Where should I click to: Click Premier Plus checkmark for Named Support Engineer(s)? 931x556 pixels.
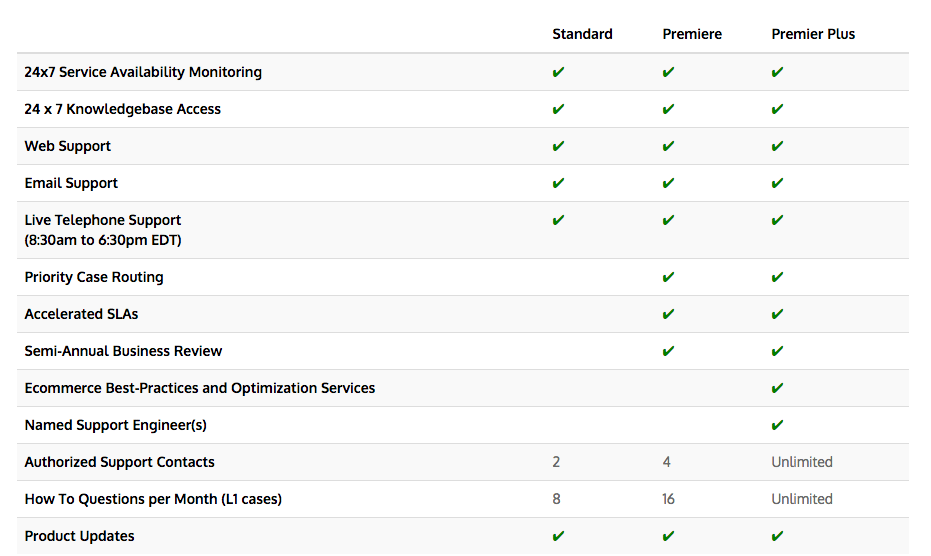[777, 425]
